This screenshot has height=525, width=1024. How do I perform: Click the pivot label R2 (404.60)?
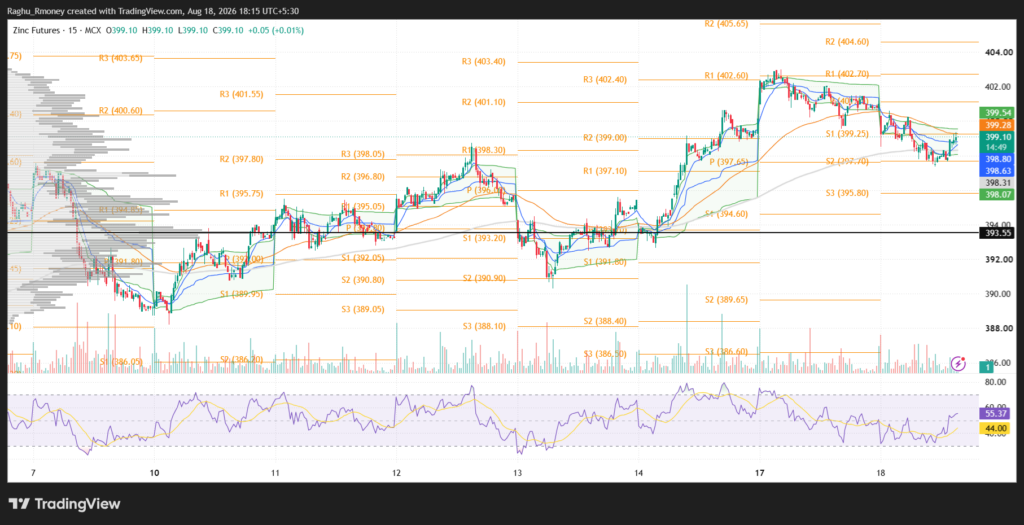tap(847, 42)
